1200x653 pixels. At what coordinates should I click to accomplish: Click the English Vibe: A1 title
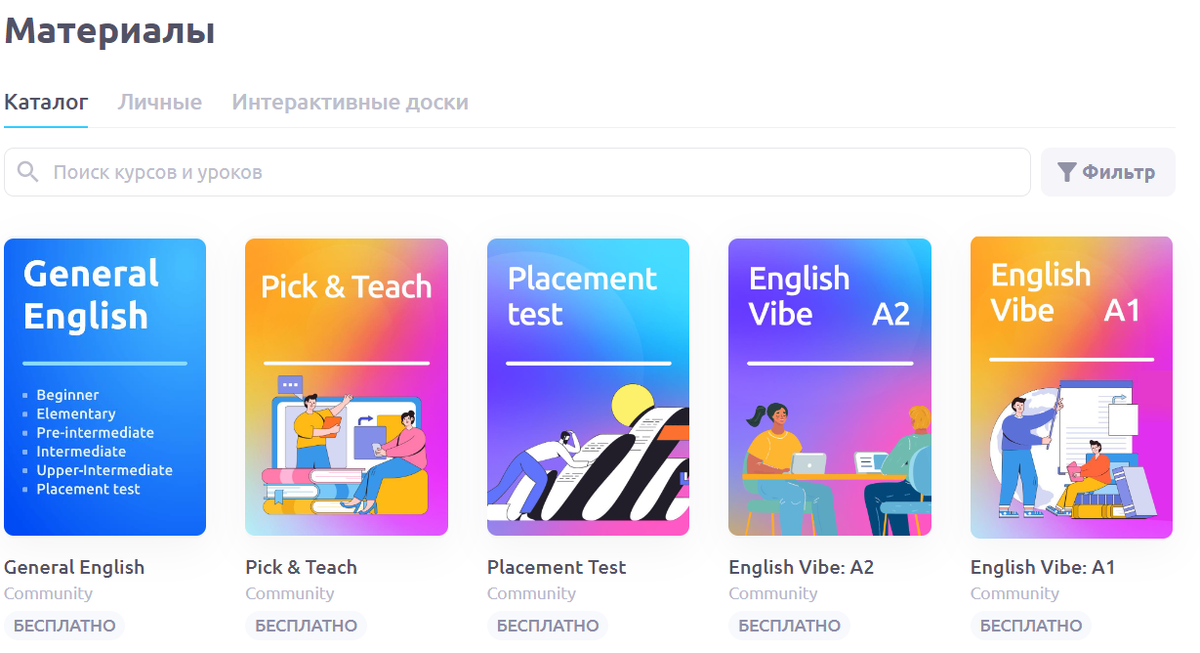(x=1042, y=567)
